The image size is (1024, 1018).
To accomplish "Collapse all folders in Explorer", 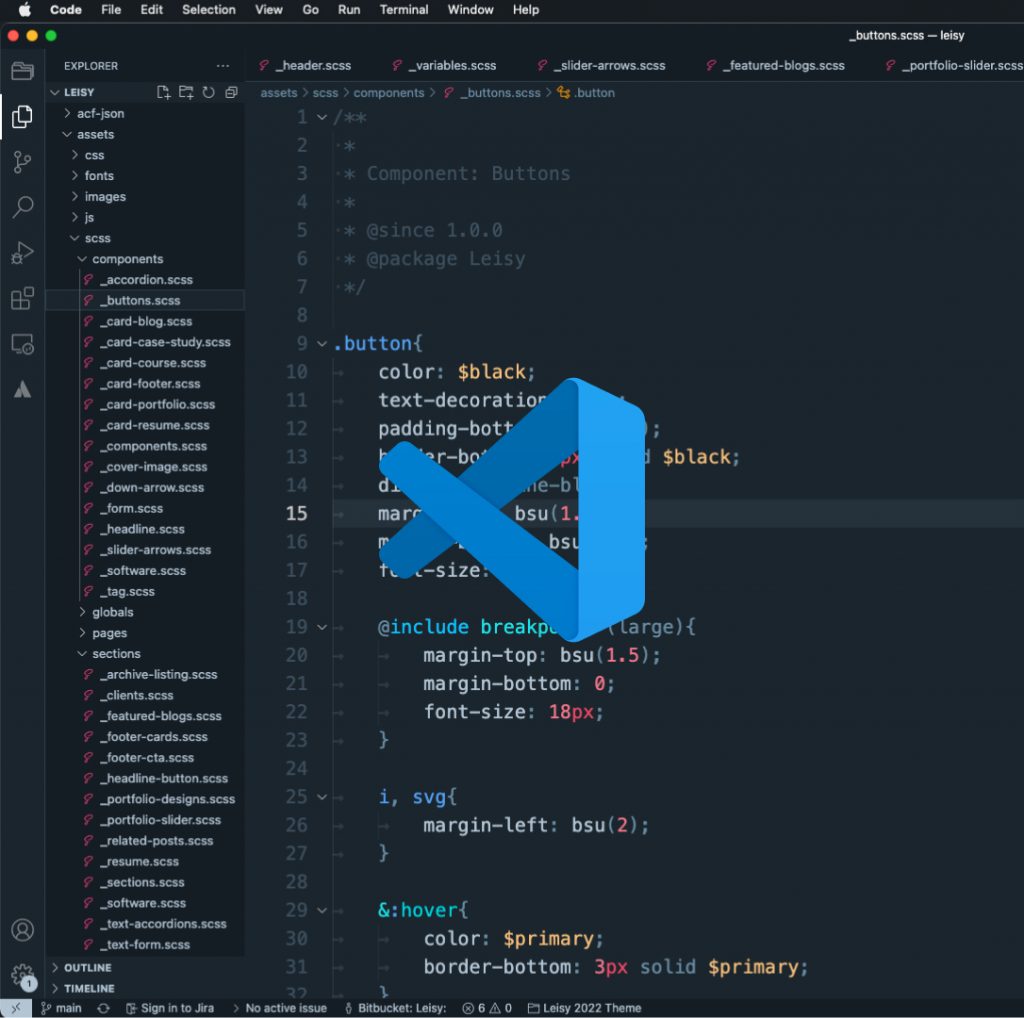I will 231,92.
